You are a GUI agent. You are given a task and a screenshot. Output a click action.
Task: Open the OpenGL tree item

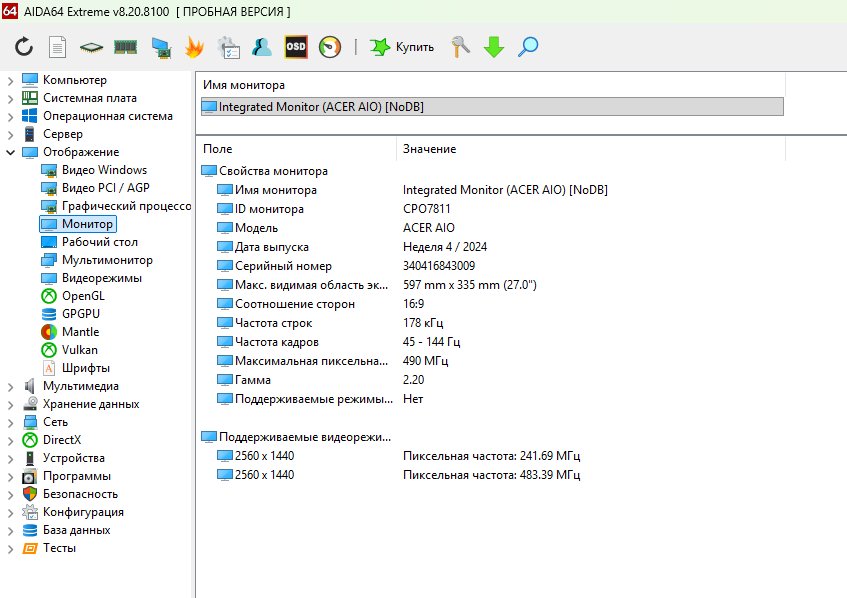(x=73, y=296)
